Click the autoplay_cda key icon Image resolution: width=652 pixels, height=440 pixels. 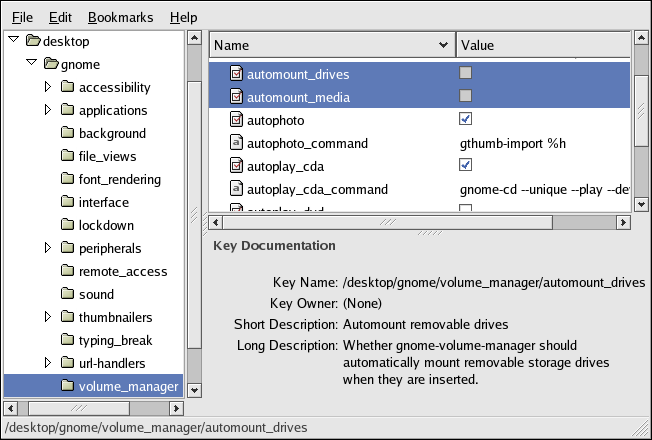[x=237, y=165]
